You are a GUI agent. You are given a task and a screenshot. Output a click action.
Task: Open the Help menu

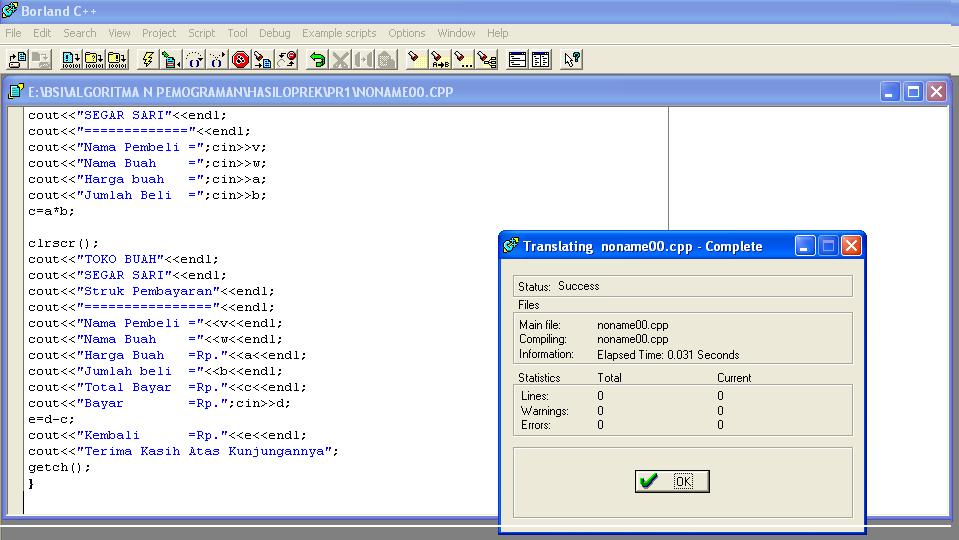[498, 33]
